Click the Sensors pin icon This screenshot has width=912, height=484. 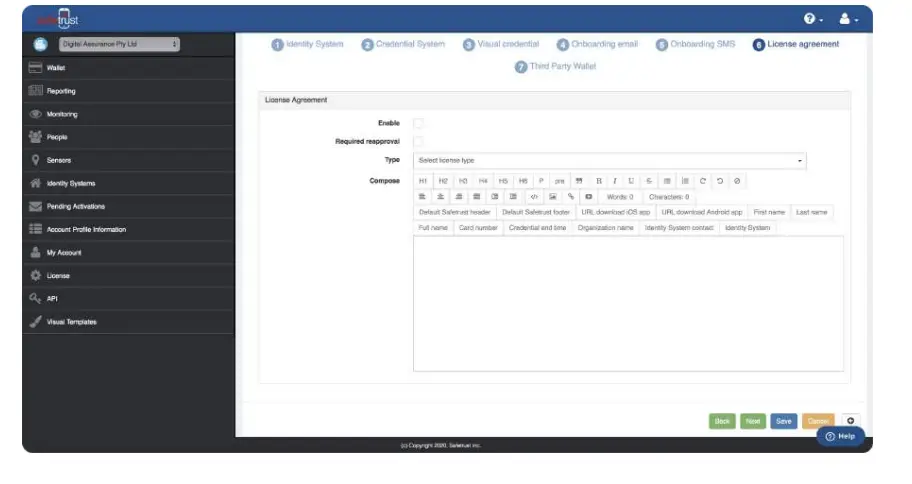[x=35, y=160]
